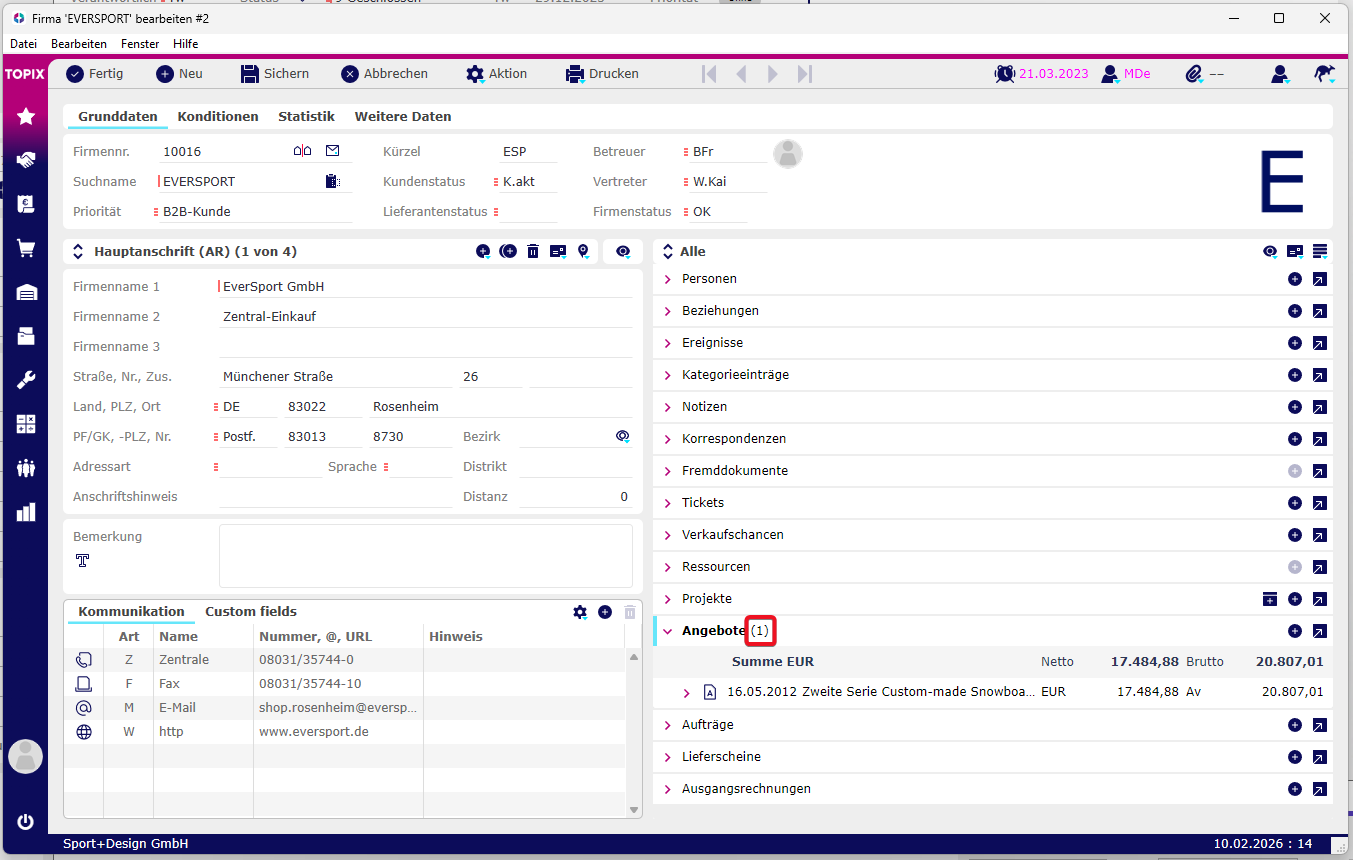Click the Abbrechen button
The image size is (1353, 860).
[384, 74]
